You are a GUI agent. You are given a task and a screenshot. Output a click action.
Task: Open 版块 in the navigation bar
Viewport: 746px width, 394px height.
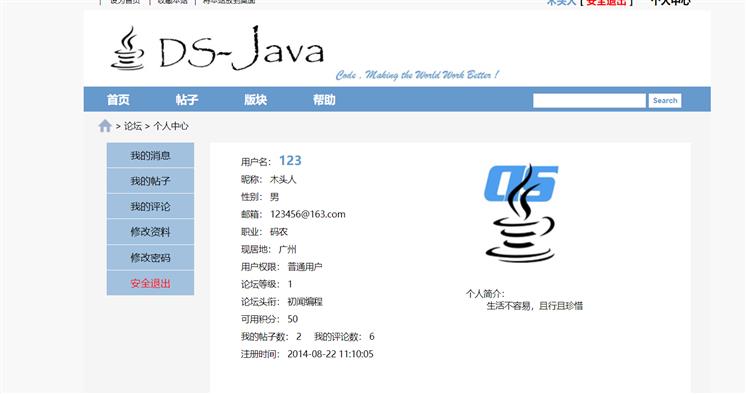coord(255,99)
